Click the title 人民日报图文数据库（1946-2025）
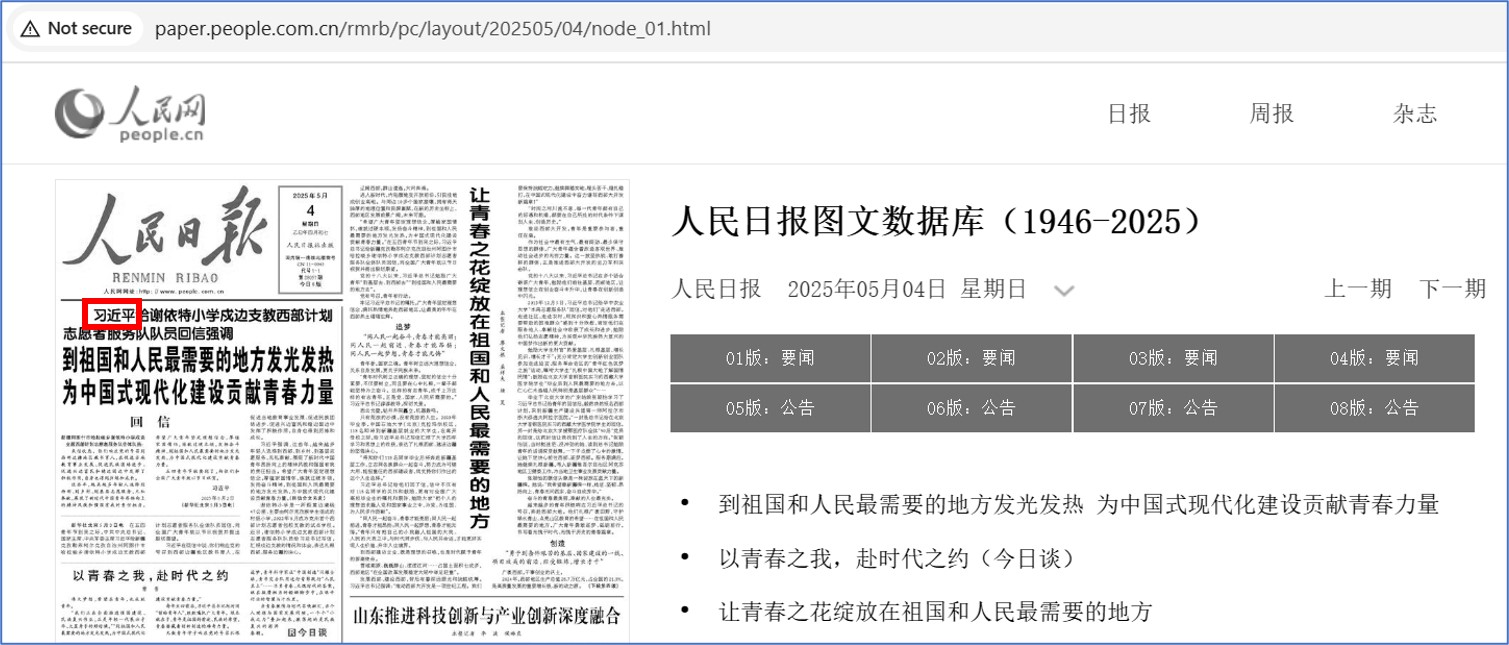The width and height of the screenshot is (1509, 645). 937,222
